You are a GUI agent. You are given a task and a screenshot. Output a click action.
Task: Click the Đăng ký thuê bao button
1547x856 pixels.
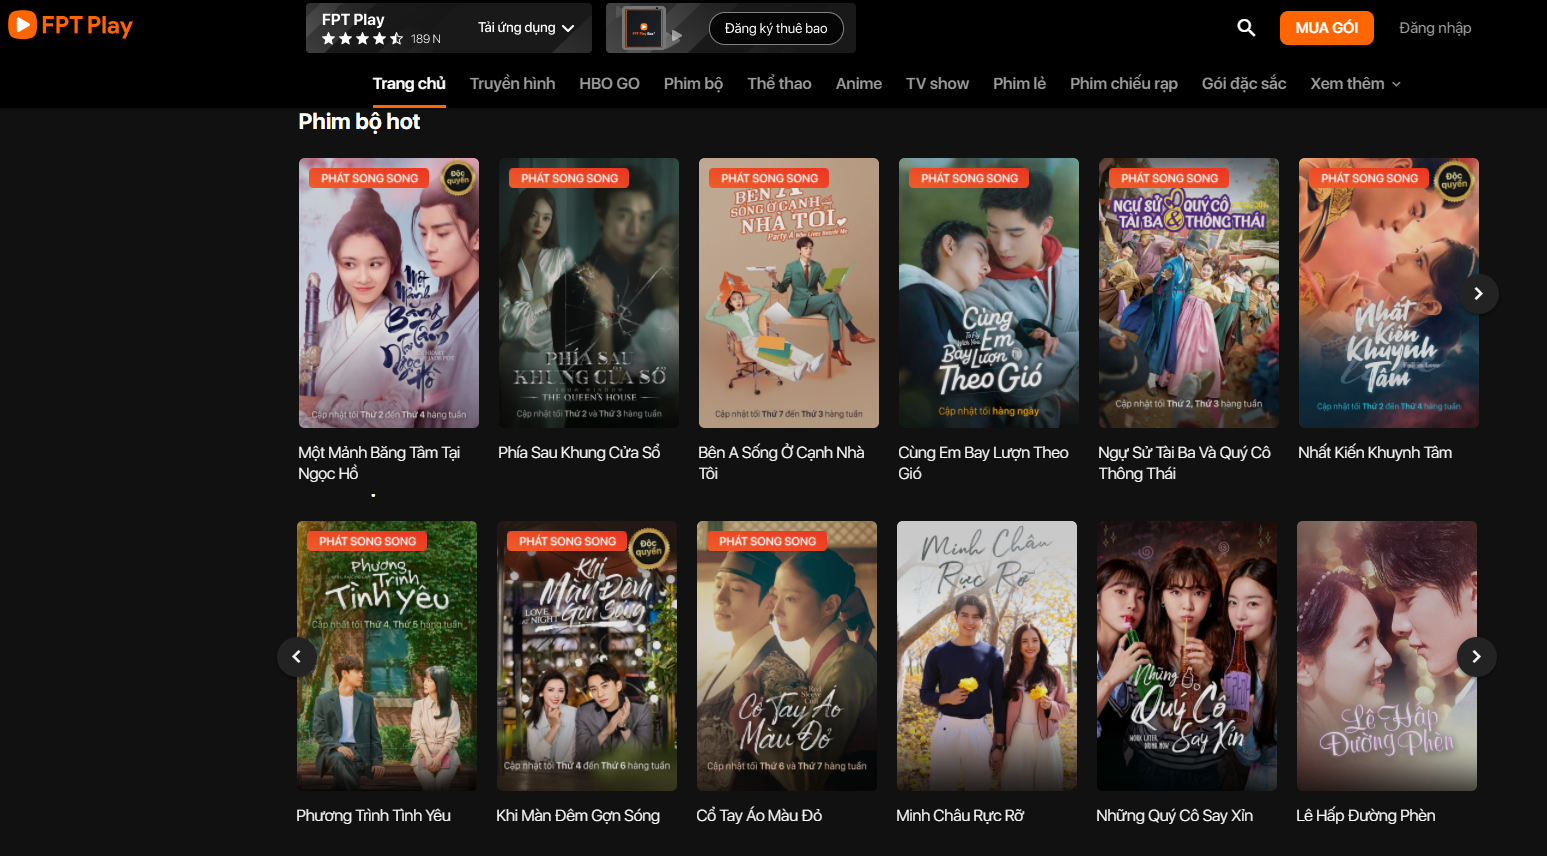coord(776,28)
